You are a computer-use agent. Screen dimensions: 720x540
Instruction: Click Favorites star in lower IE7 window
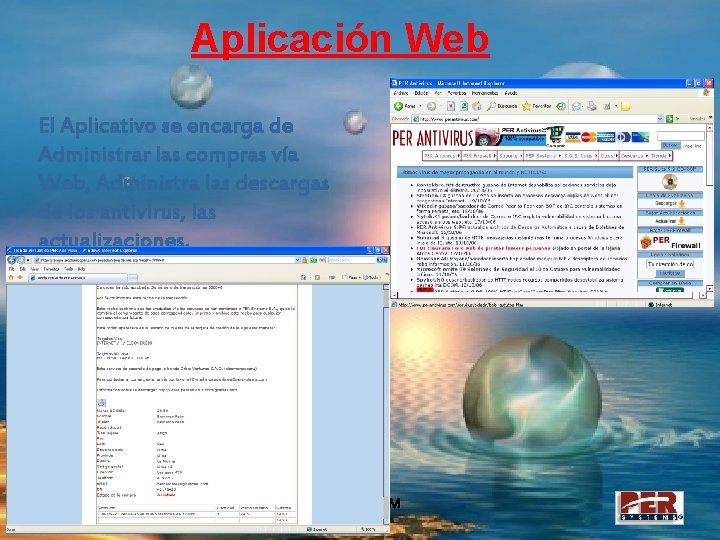(x=11, y=277)
